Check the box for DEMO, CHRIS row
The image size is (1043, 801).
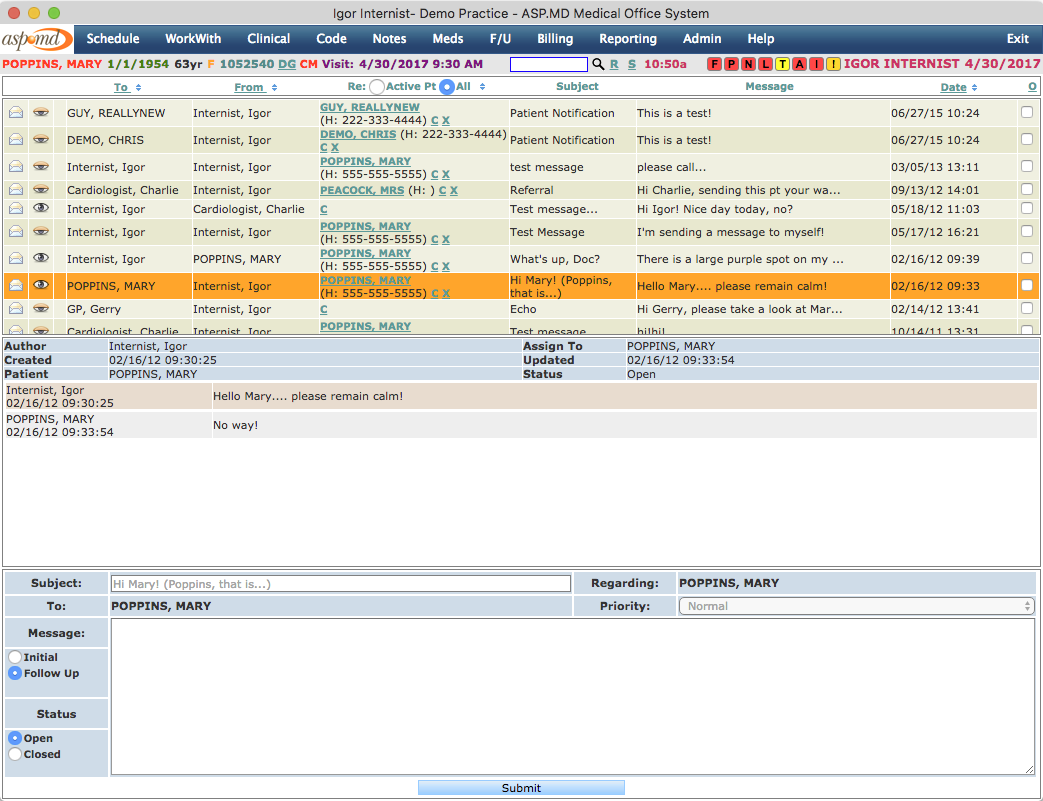tap(1027, 139)
